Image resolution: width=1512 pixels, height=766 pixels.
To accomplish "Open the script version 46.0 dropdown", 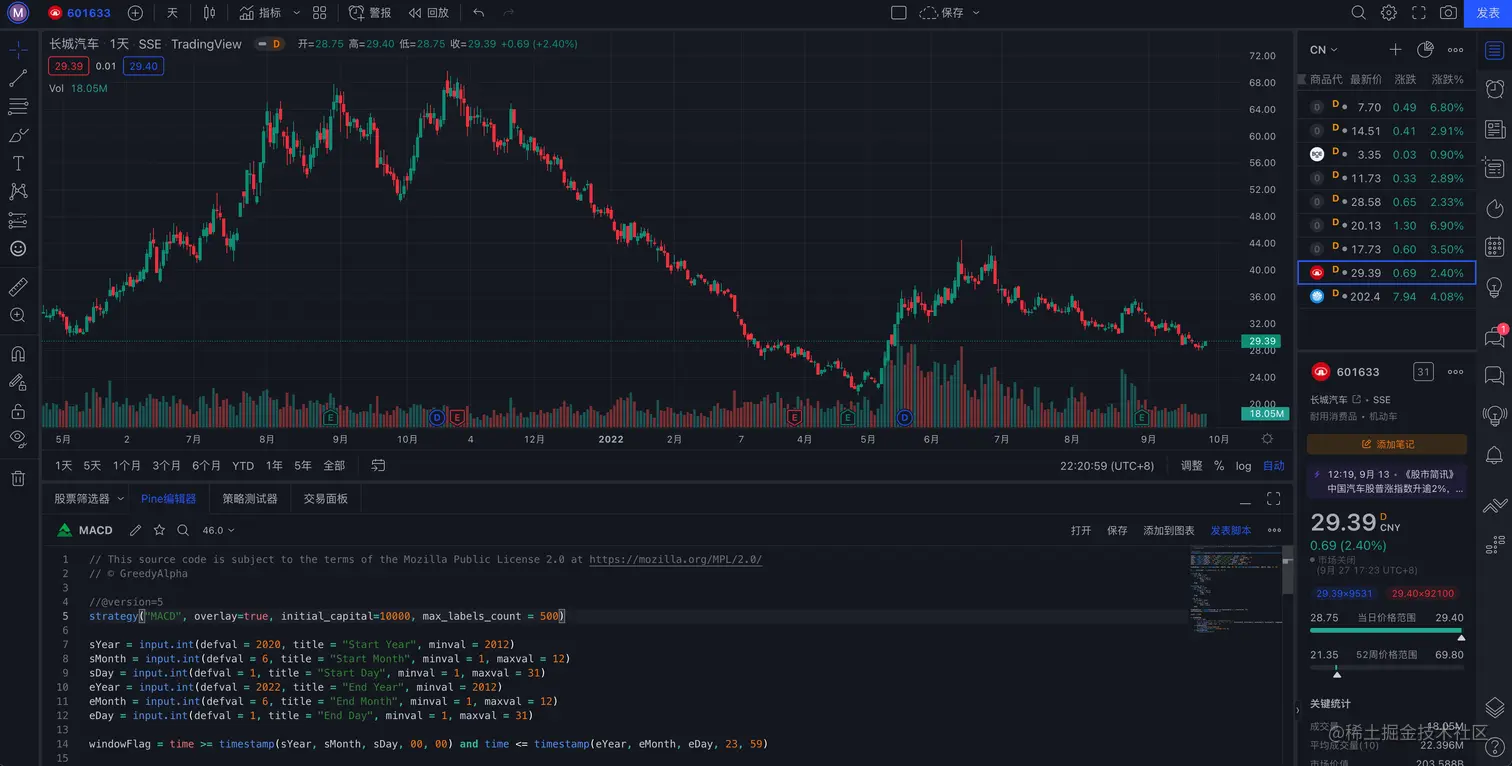I will tap(219, 530).
